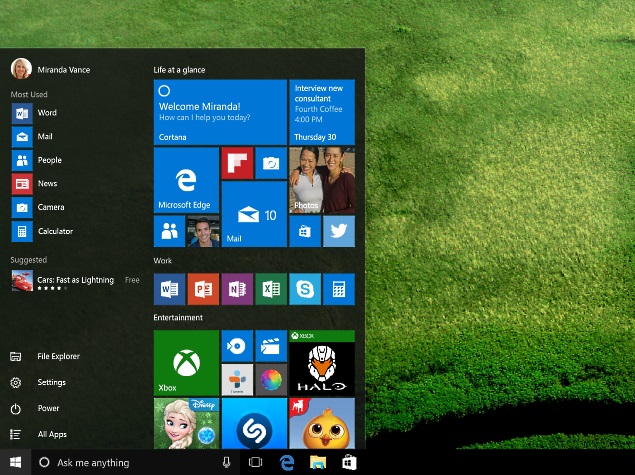Open the Skype tile
635x475 pixels.
tap(305, 289)
